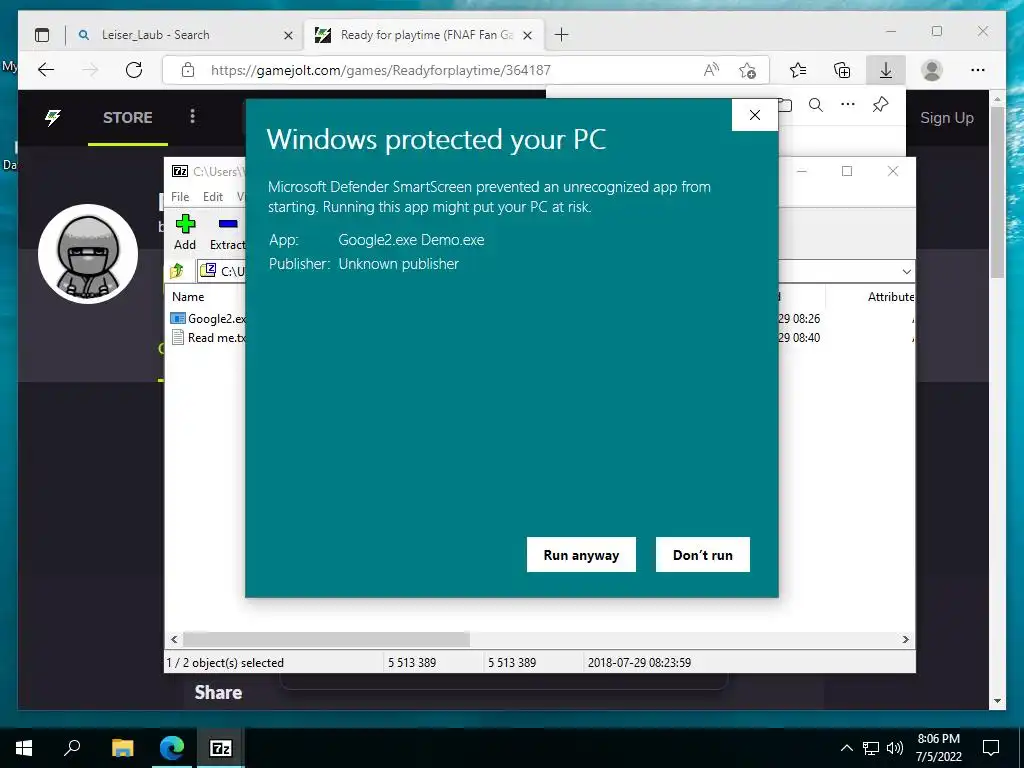The width and height of the screenshot is (1024, 768).
Task: Open Edge tab actions menu icon
Action: pos(42,35)
